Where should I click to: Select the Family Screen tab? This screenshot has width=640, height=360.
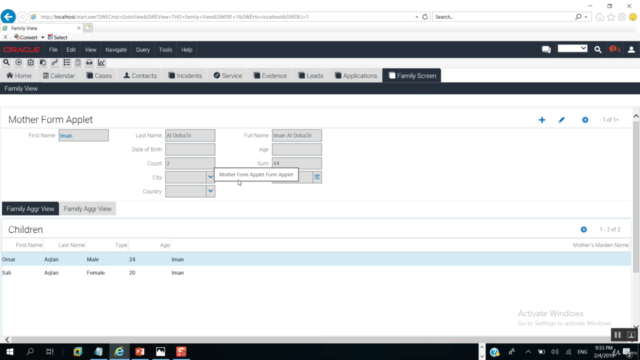click(411, 76)
